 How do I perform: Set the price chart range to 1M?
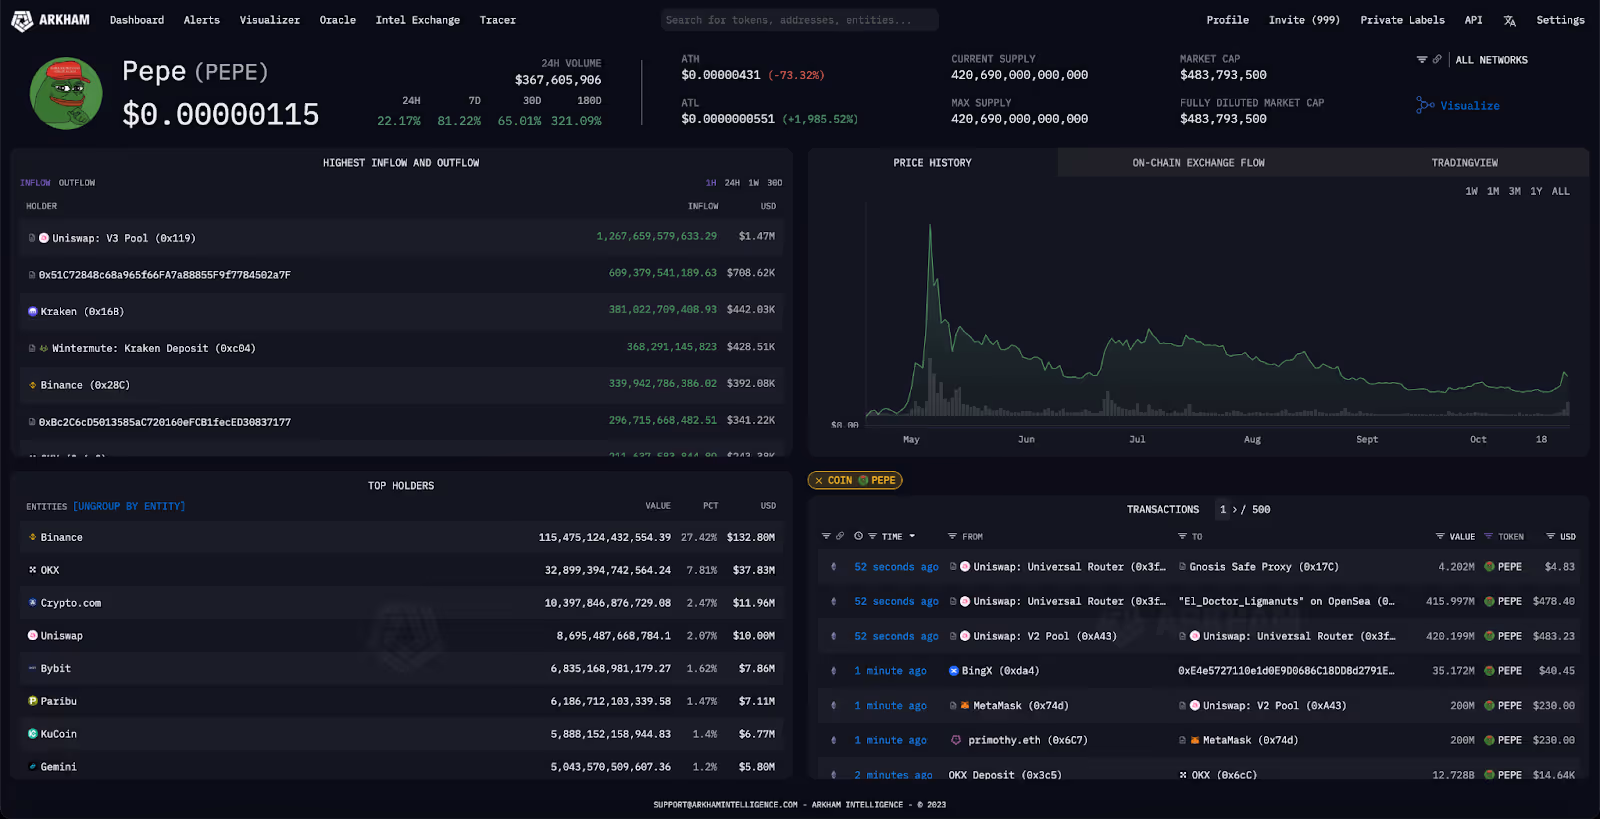coord(1493,191)
